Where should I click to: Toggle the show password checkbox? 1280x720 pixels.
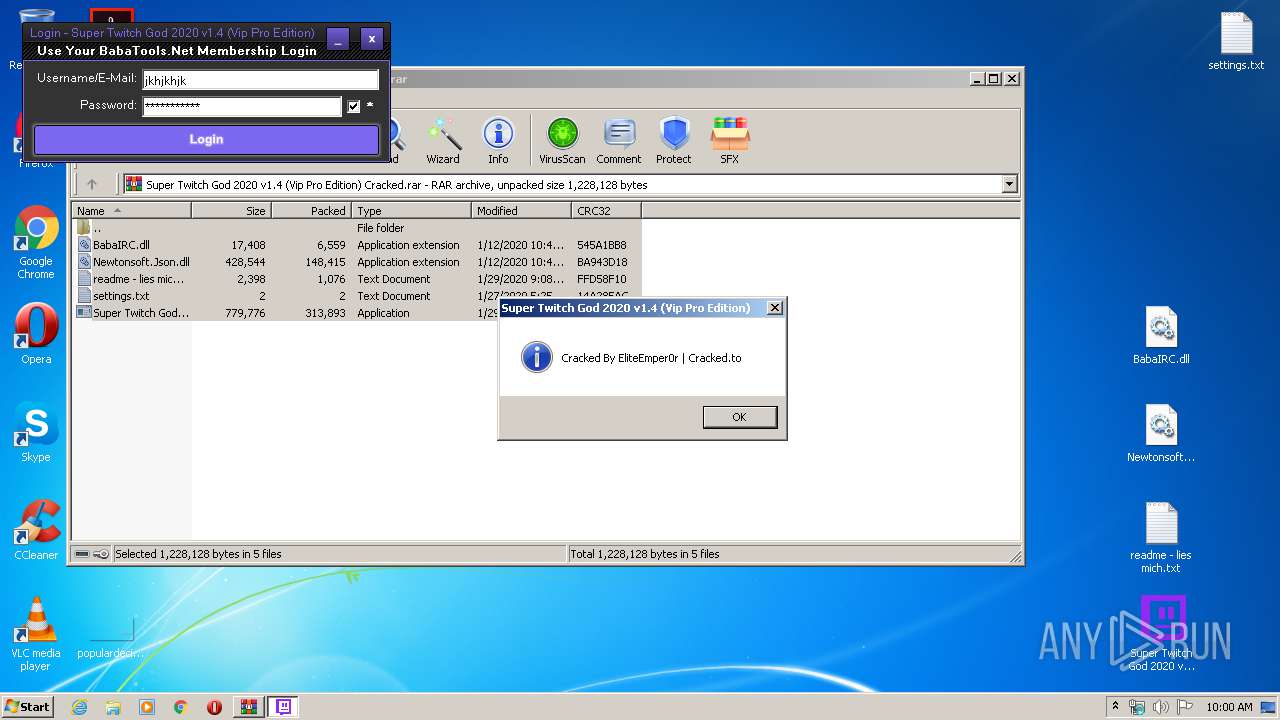[x=353, y=106]
